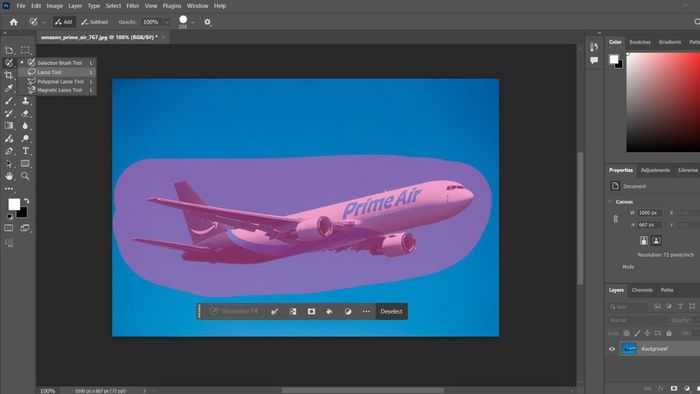Viewport: 700px width, 394px height.
Task: Click fill selection icon in contextual bar
Action: tap(329, 311)
